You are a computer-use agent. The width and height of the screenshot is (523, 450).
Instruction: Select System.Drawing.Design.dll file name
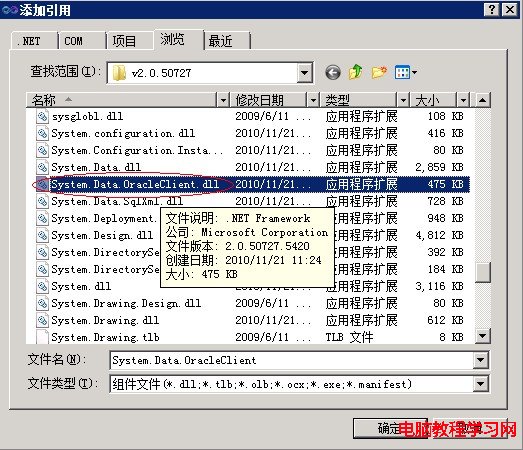click(x=126, y=303)
